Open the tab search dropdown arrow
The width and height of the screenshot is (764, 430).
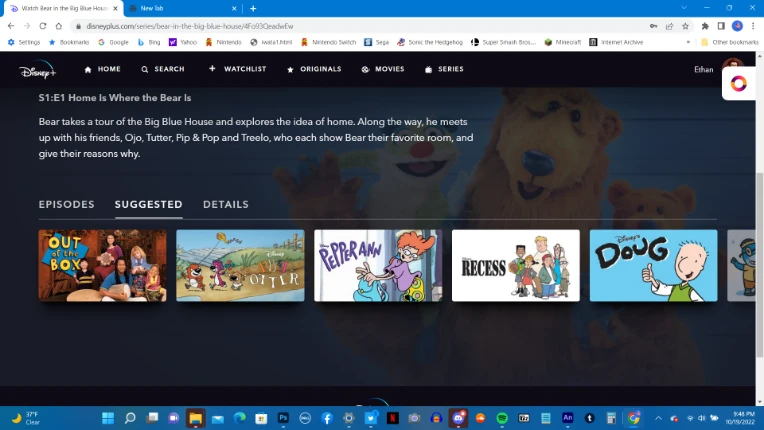click(x=684, y=8)
